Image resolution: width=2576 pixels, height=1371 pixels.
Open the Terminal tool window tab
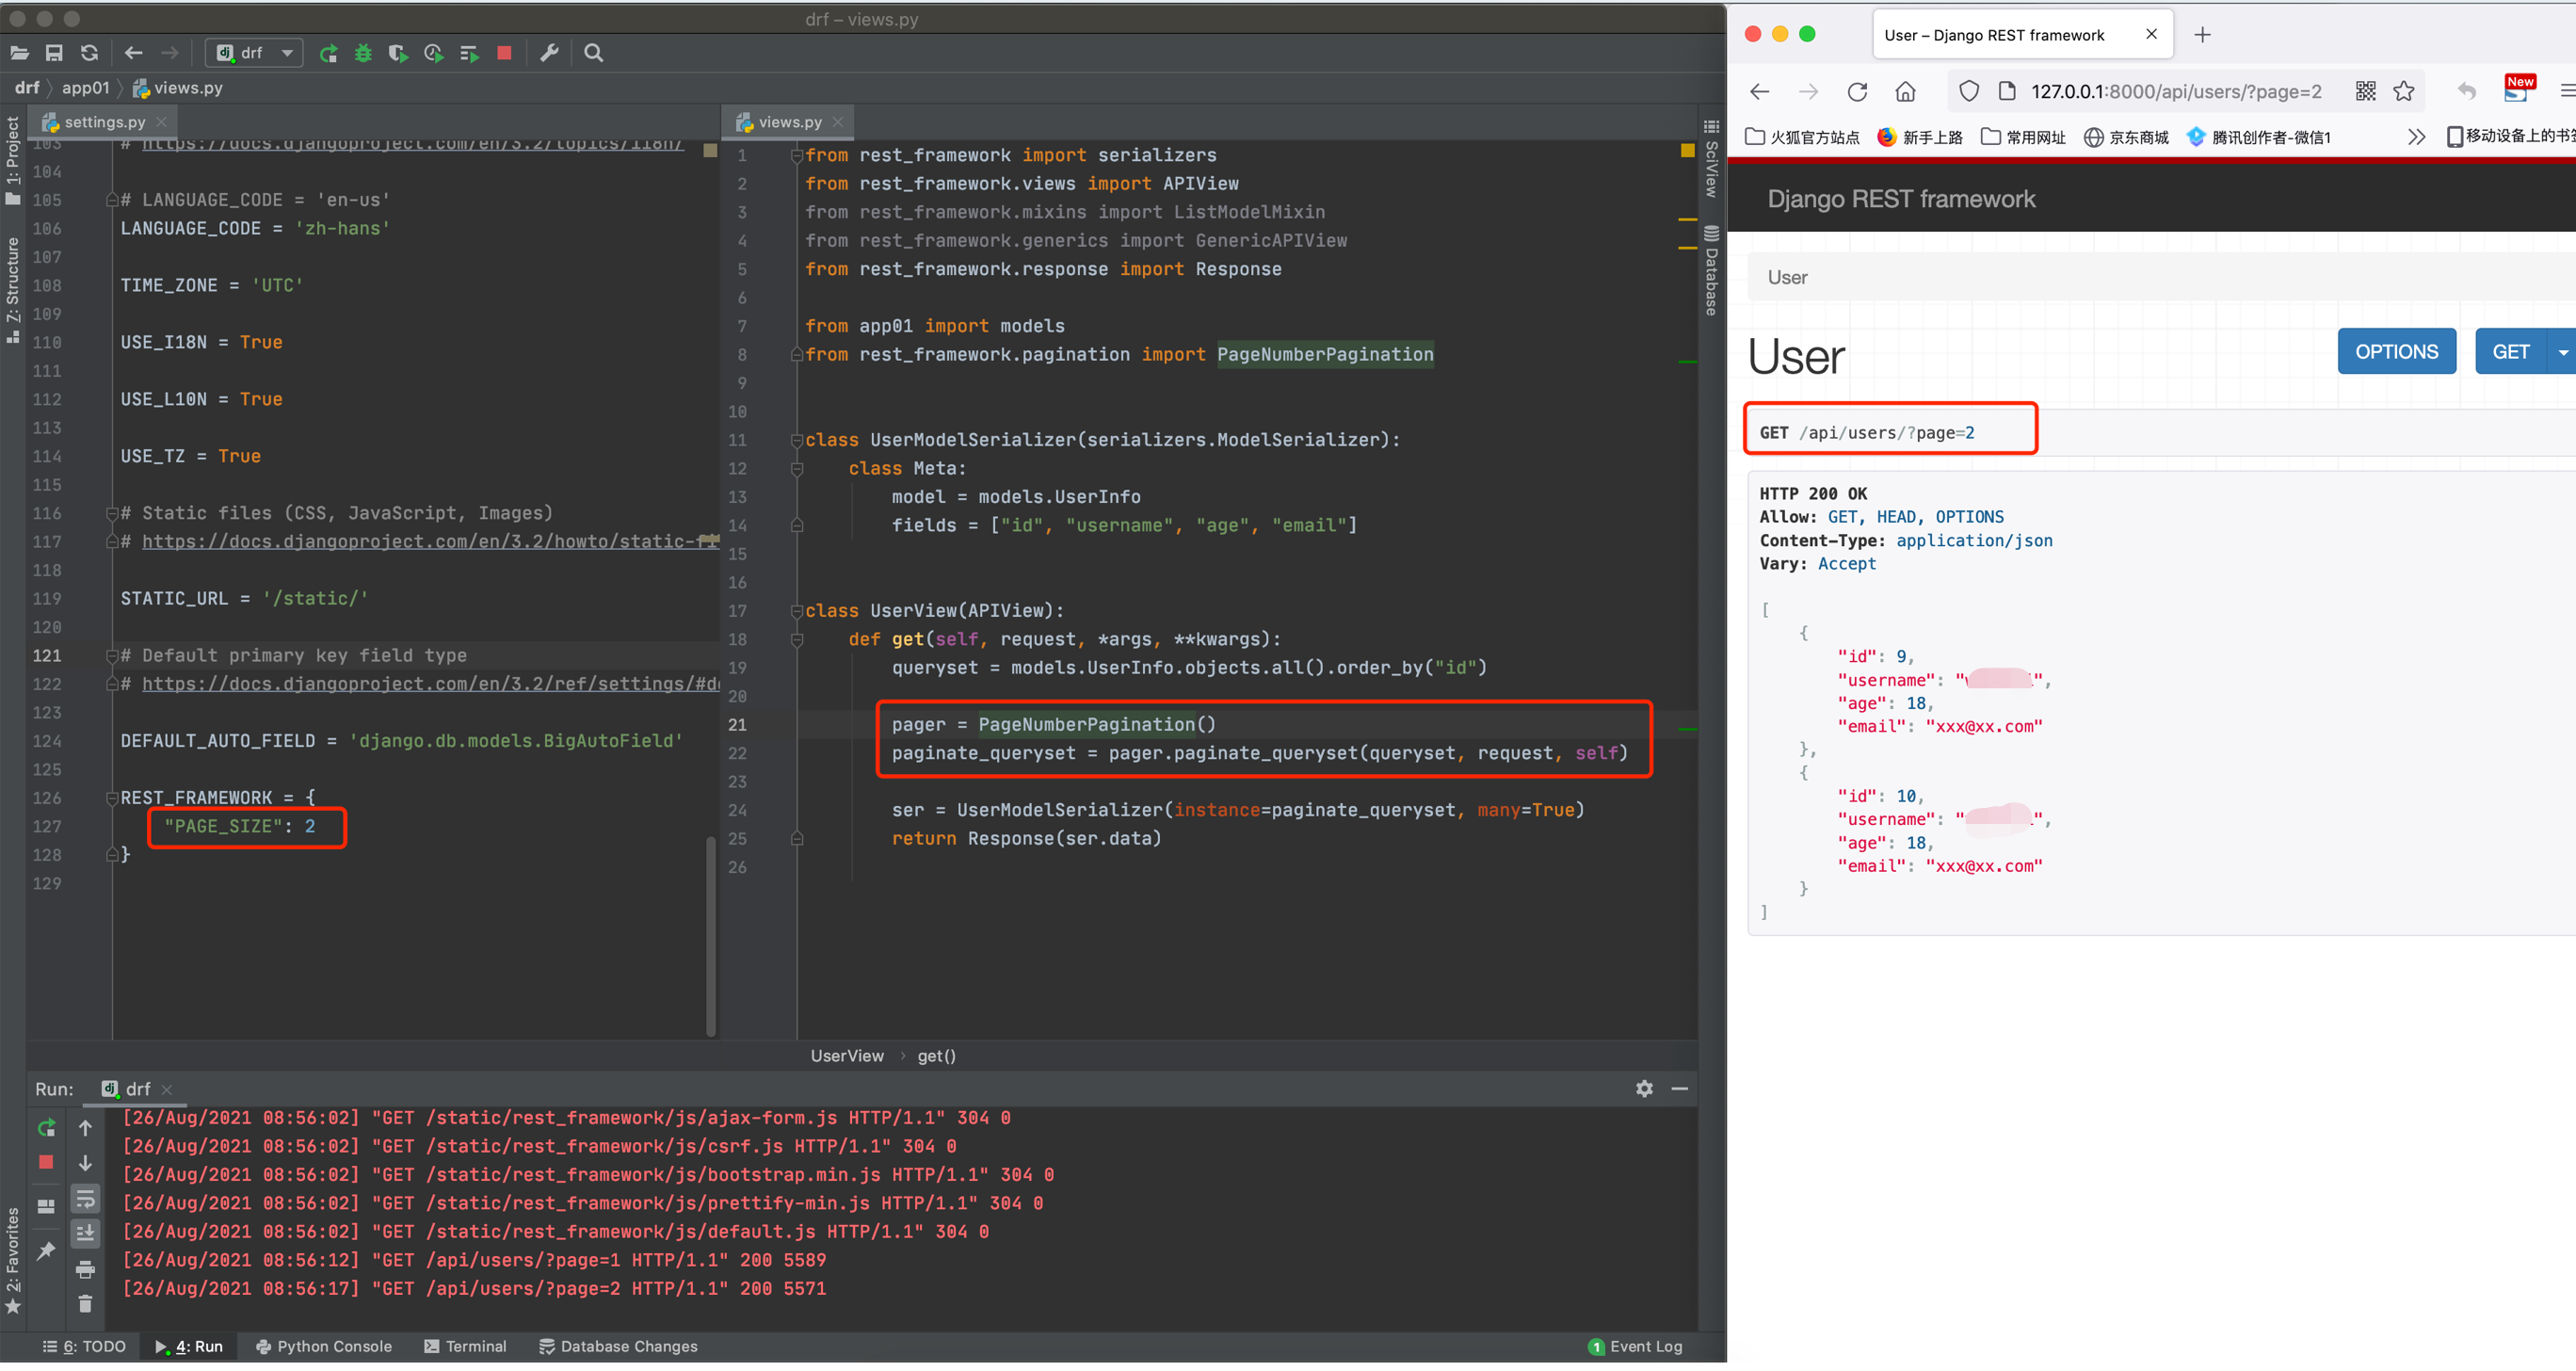(466, 1347)
